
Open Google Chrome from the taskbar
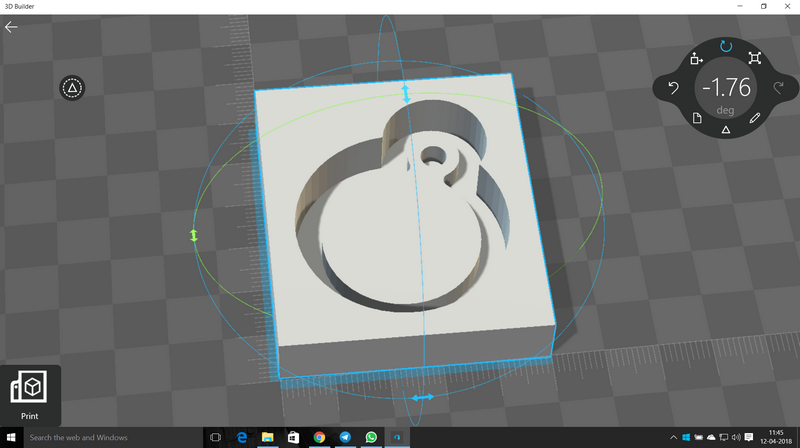(319, 437)
